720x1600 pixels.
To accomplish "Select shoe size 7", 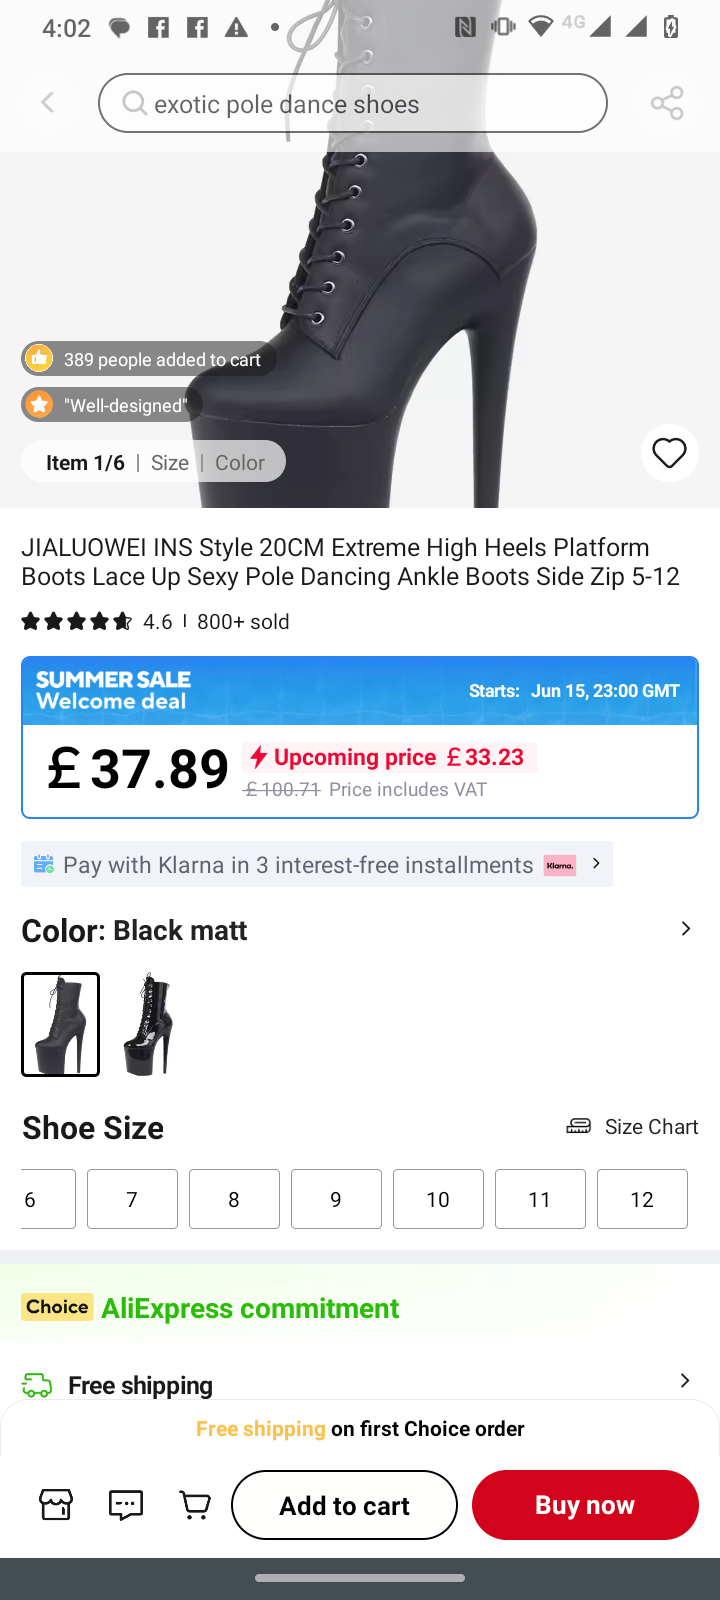I will (132, 1199).
